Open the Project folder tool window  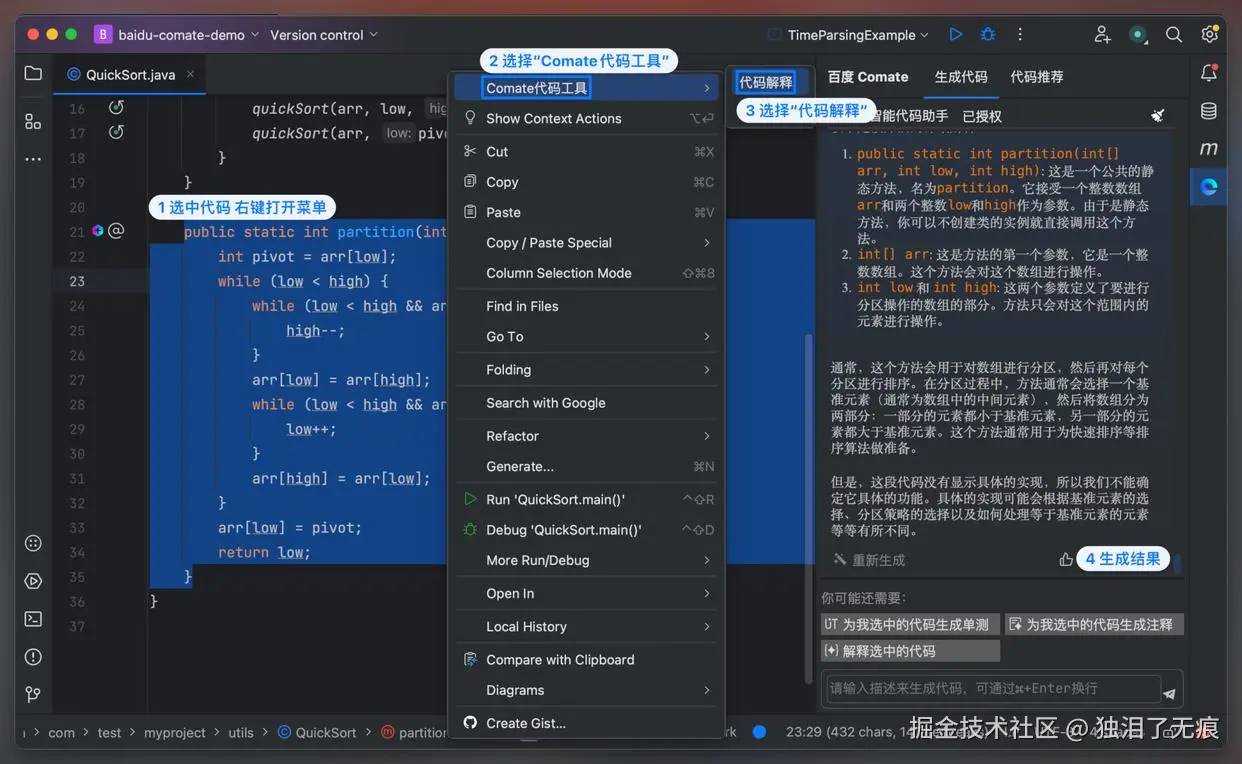pos(33,73)
